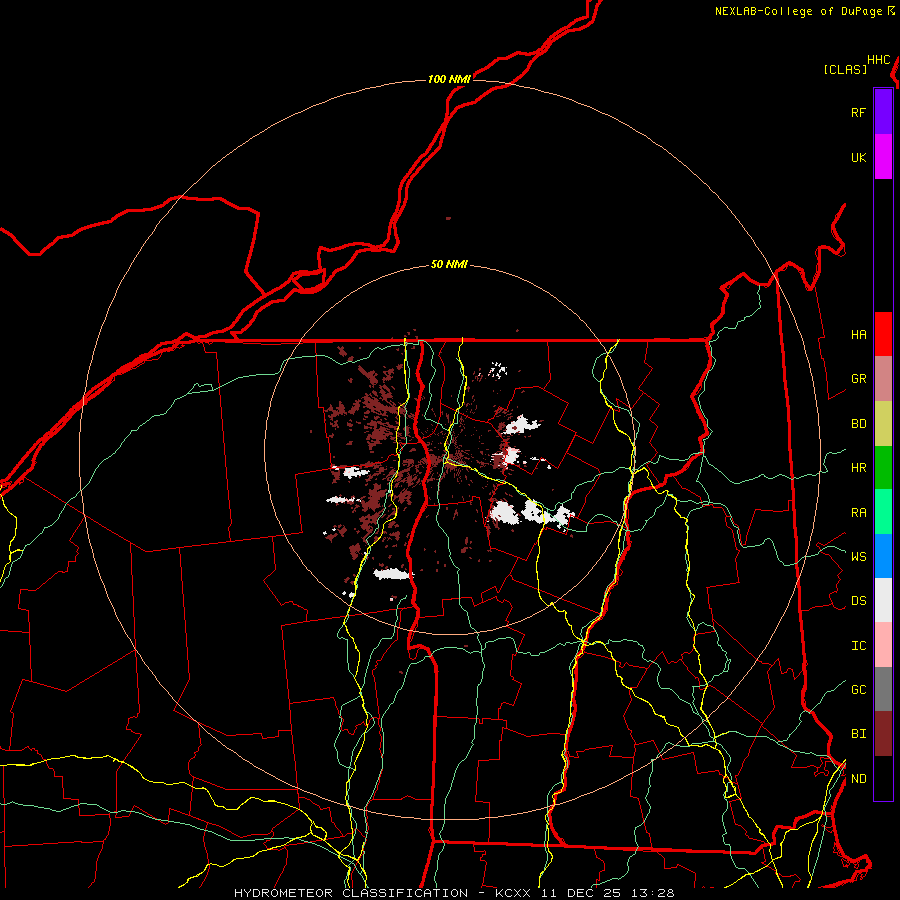Click the BI legend label
Image resolution: width=900 pixels, height=900 pixels.
(858, 734)
